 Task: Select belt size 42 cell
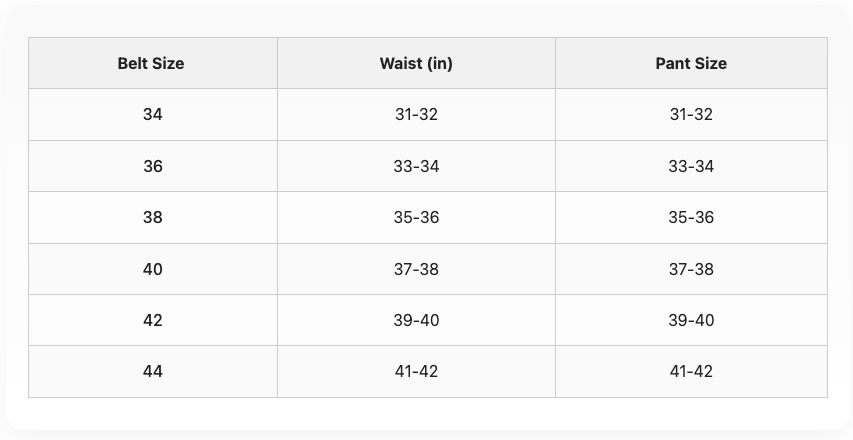(x=152, y=320)
